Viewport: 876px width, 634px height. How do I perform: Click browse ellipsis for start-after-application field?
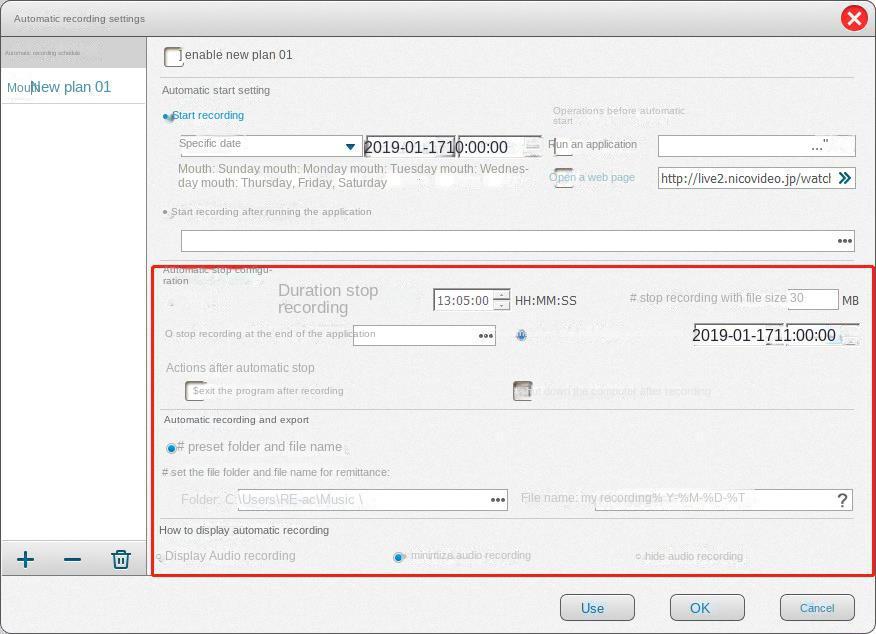(x=844, y=241)
